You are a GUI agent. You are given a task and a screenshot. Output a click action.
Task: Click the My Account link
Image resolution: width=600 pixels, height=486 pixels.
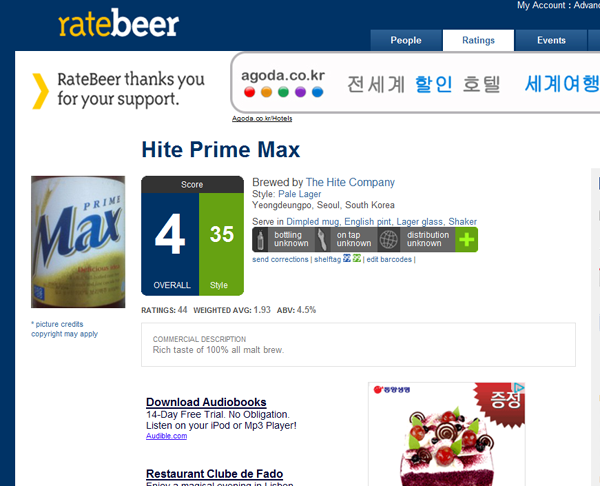(541, 5)
